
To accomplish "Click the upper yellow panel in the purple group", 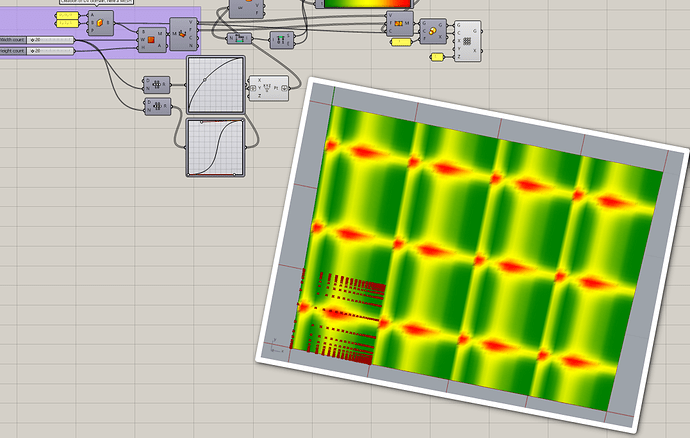I will coord(67,15).
